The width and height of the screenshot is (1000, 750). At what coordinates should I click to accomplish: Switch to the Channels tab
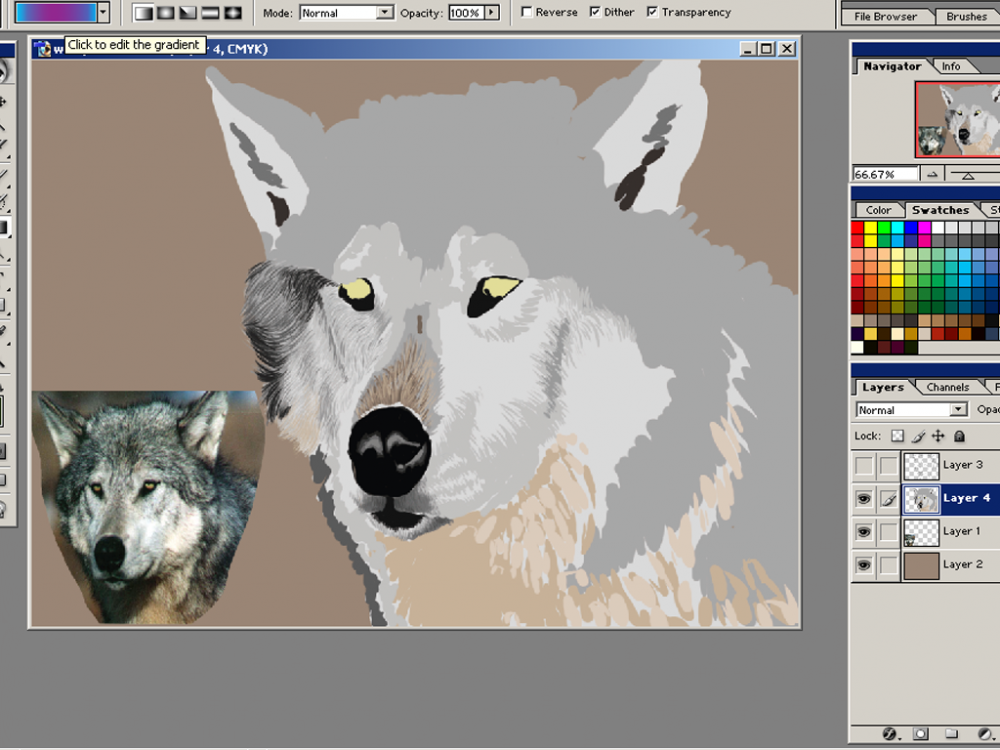[x=947, y=387]
